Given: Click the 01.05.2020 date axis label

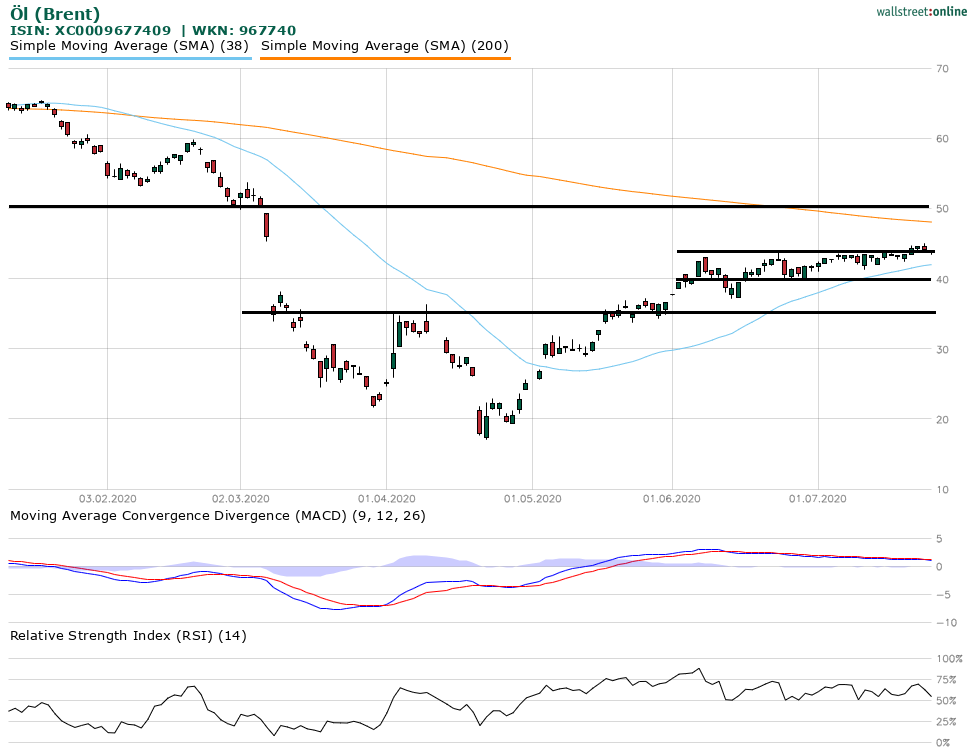Looking at the screenshot, I should (x=532, y=498).
